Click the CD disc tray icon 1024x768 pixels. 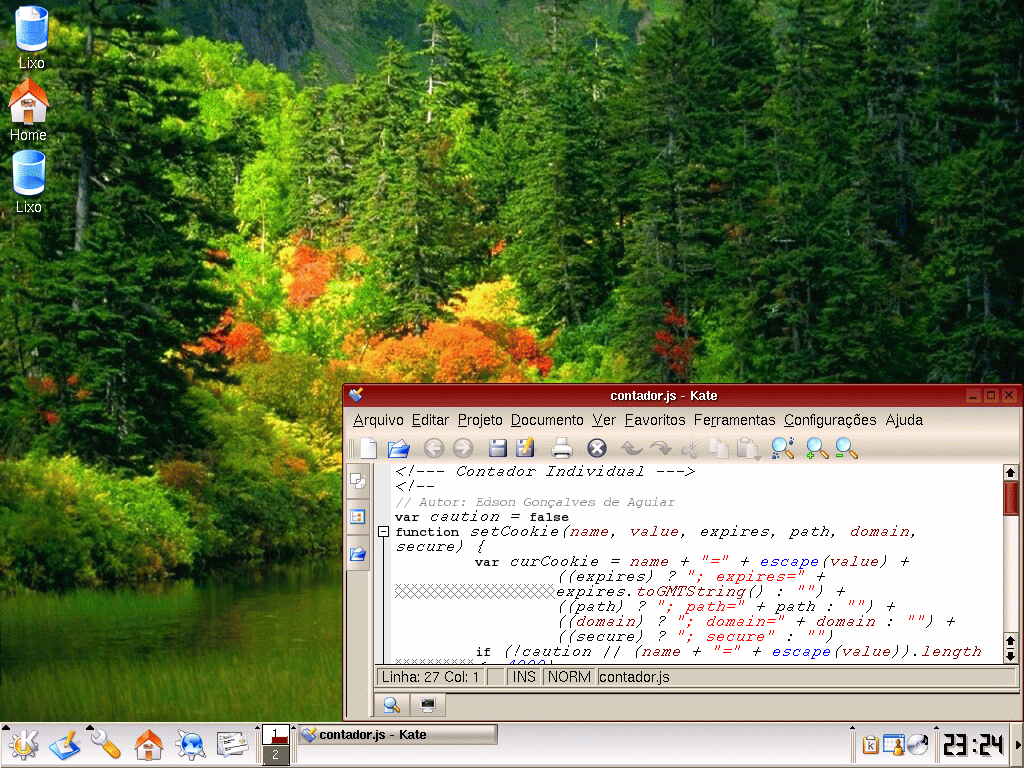point(918,744)
